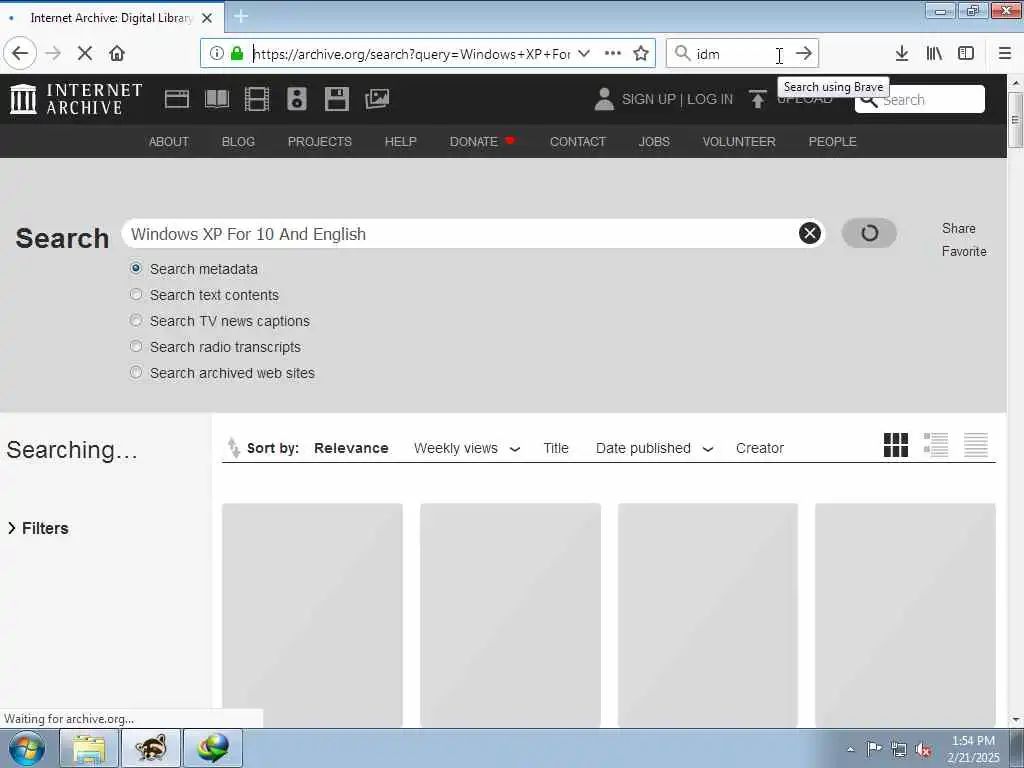Viewport: 1024px width, 768px height.
Task: Bookmark this page with the star
Action: pos(641,53)
